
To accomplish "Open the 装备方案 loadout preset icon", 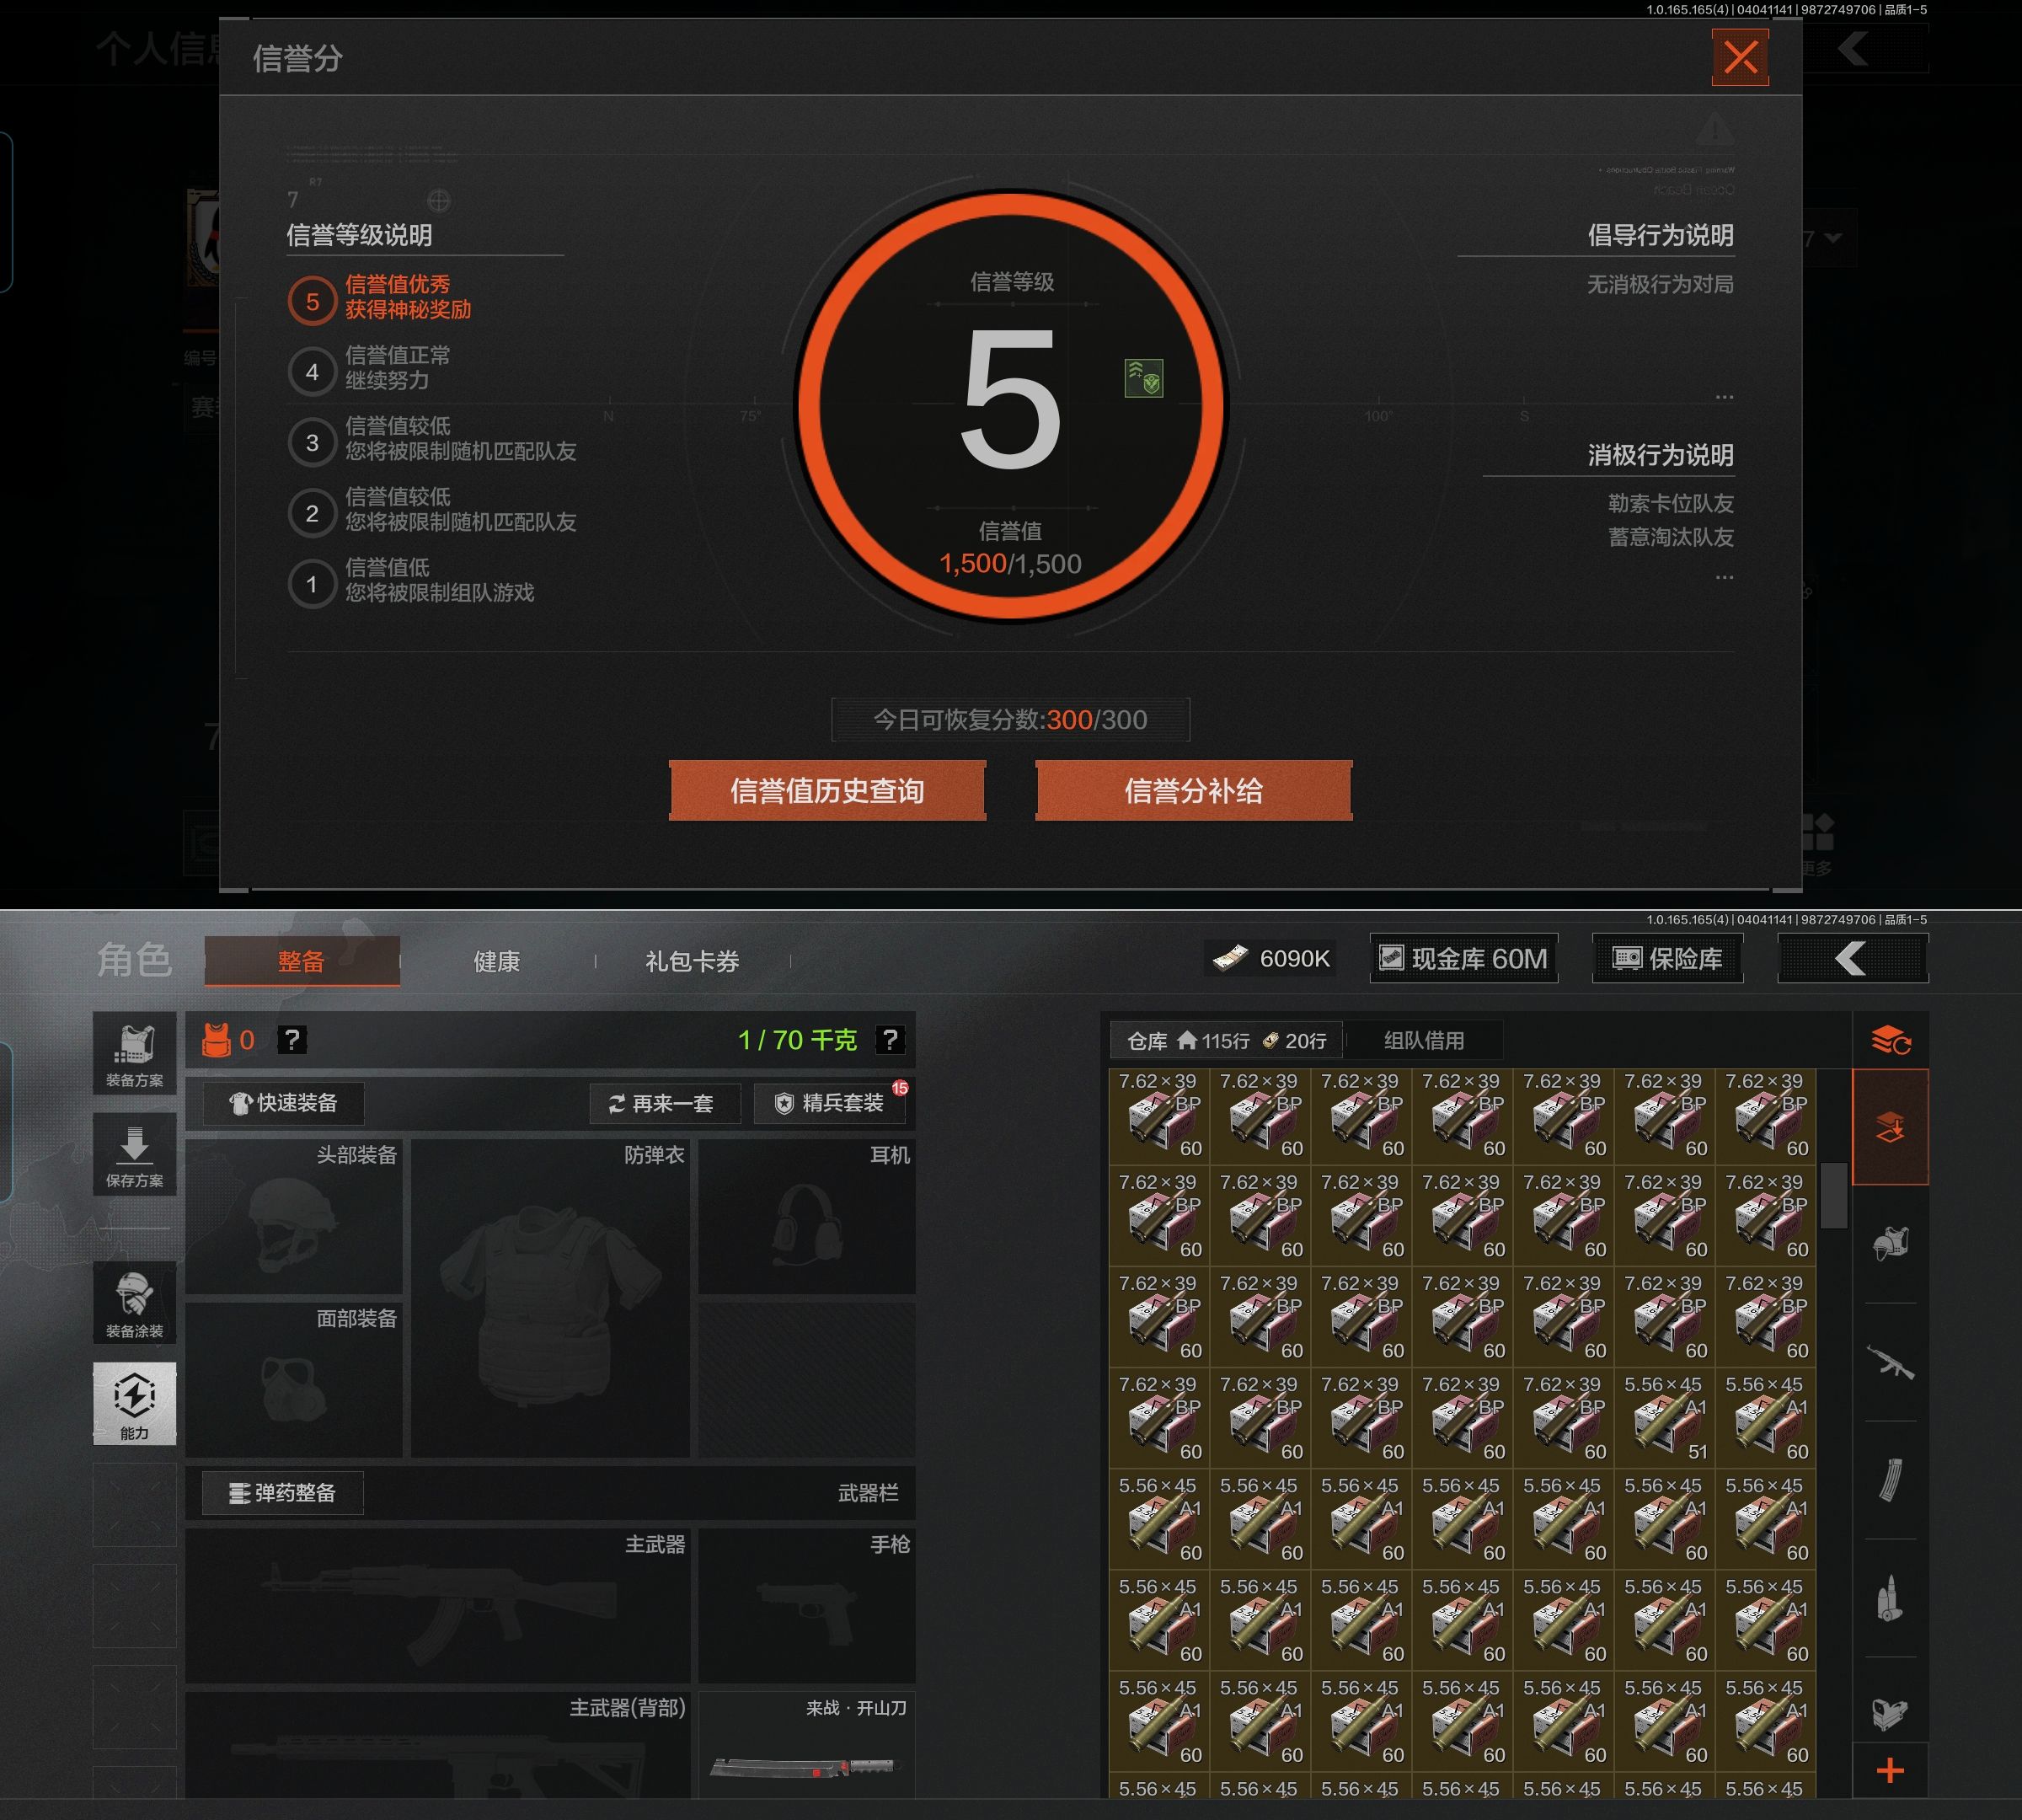I will coord(134,1054).
